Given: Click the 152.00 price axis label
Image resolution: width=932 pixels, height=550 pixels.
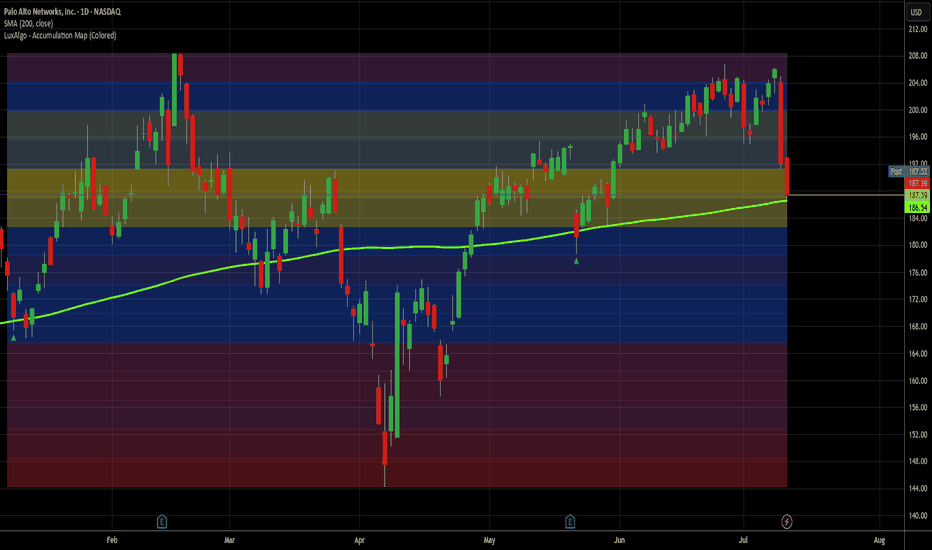Looking at the screenshot, I should click(x=918, y=435).
